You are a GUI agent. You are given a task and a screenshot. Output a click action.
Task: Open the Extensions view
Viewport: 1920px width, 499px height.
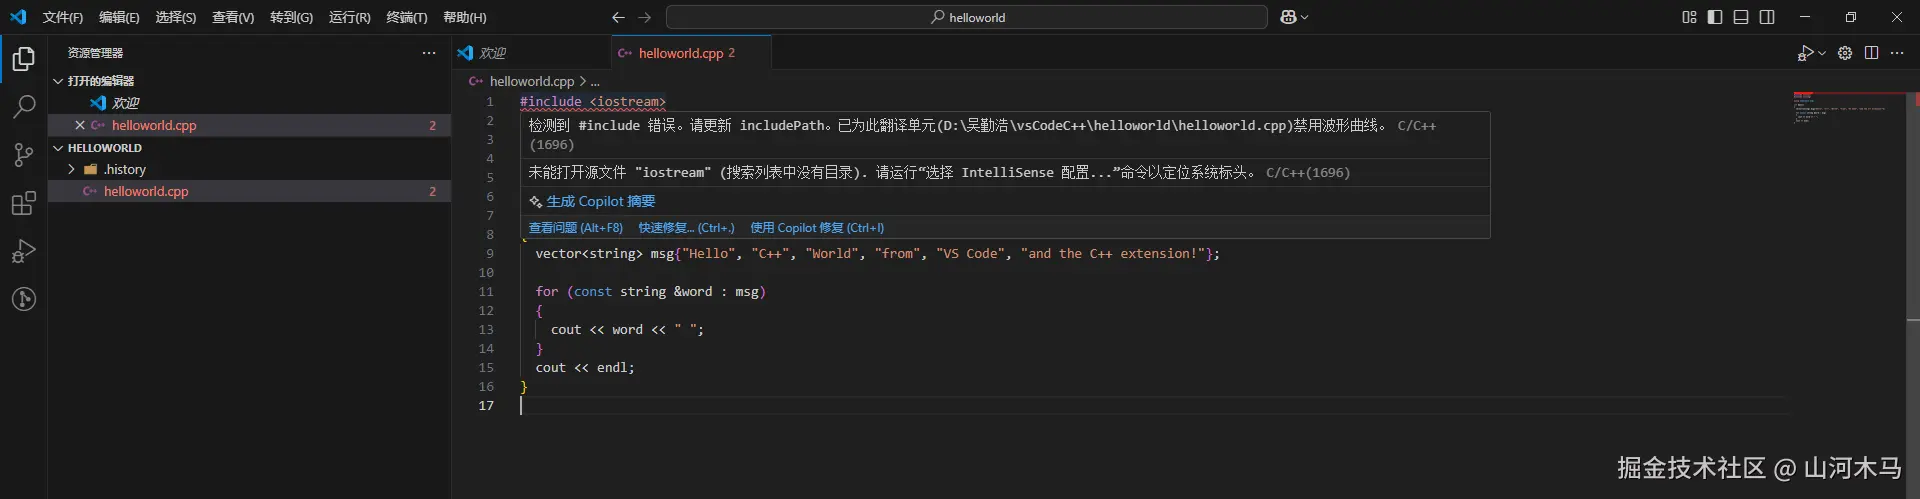click(x=24, y=203)
